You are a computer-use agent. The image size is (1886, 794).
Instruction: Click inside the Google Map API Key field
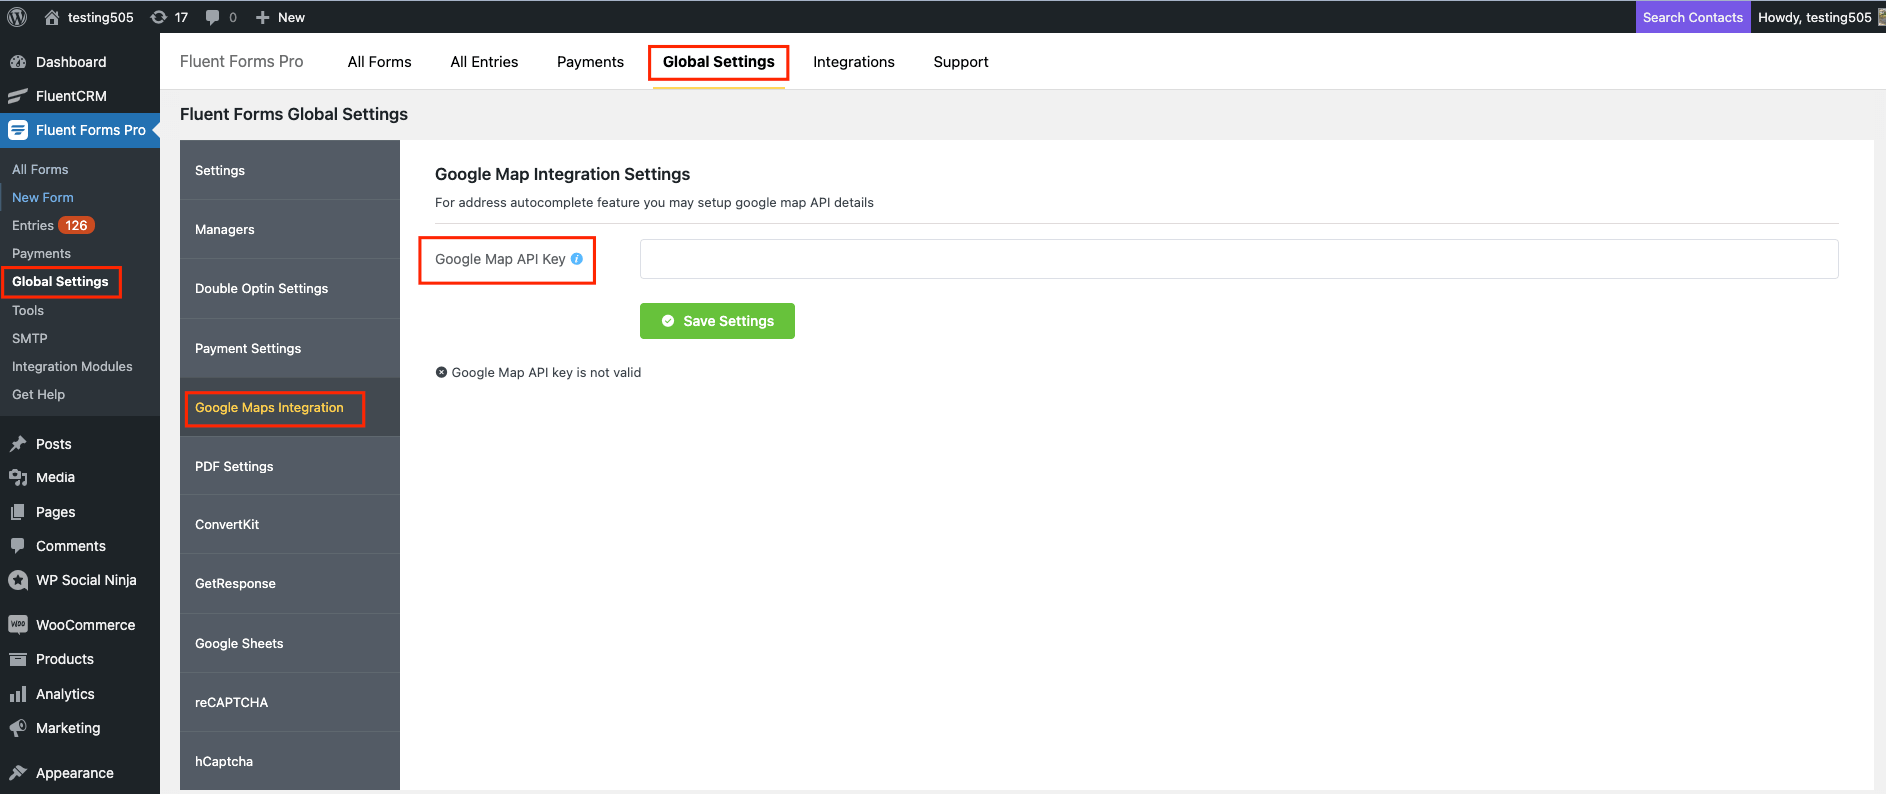tap(1239, 259)
